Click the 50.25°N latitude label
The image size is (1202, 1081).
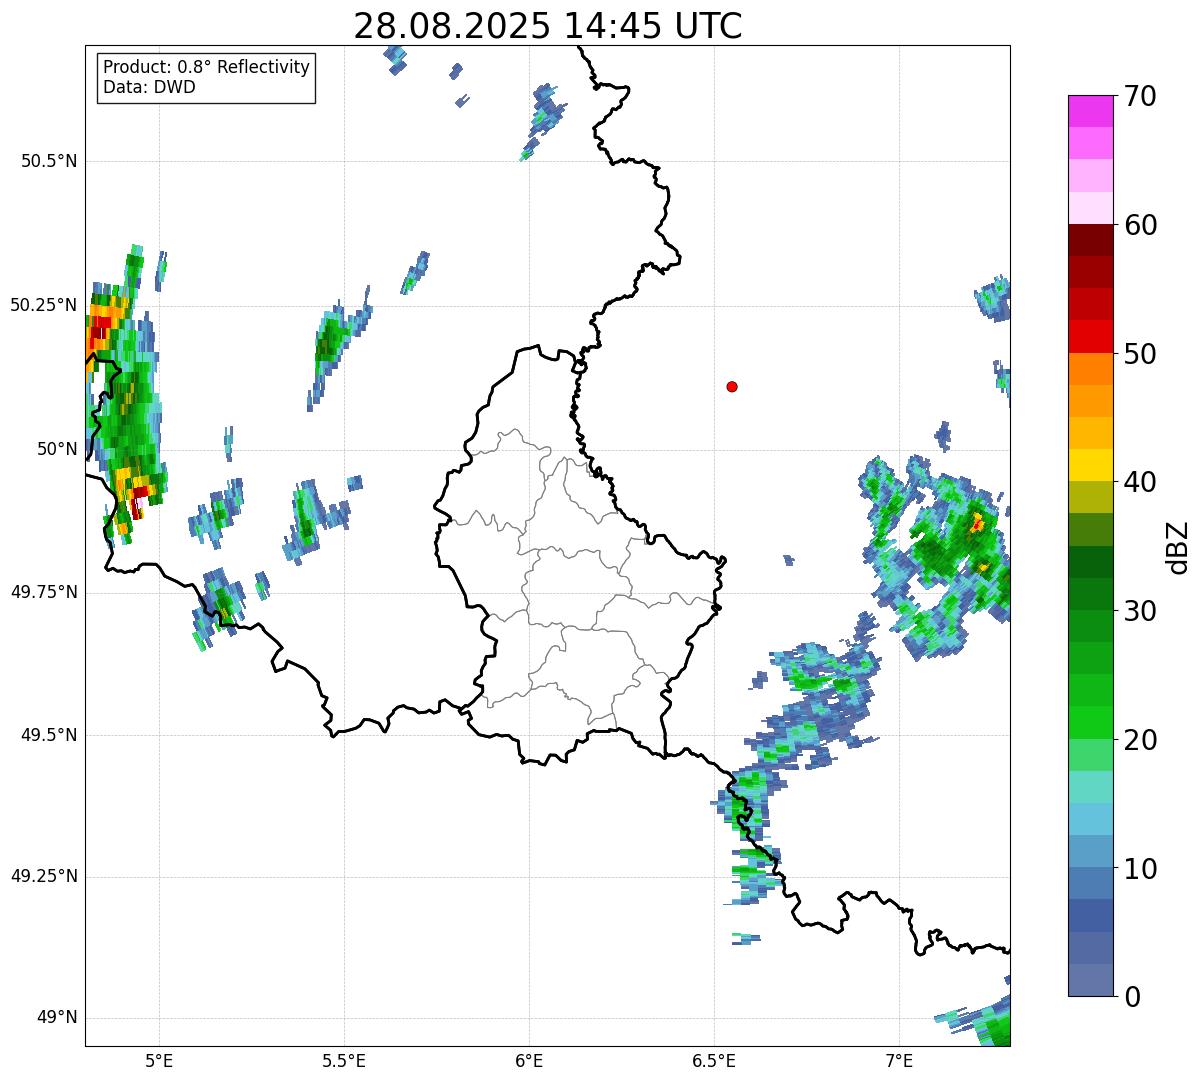44,305
